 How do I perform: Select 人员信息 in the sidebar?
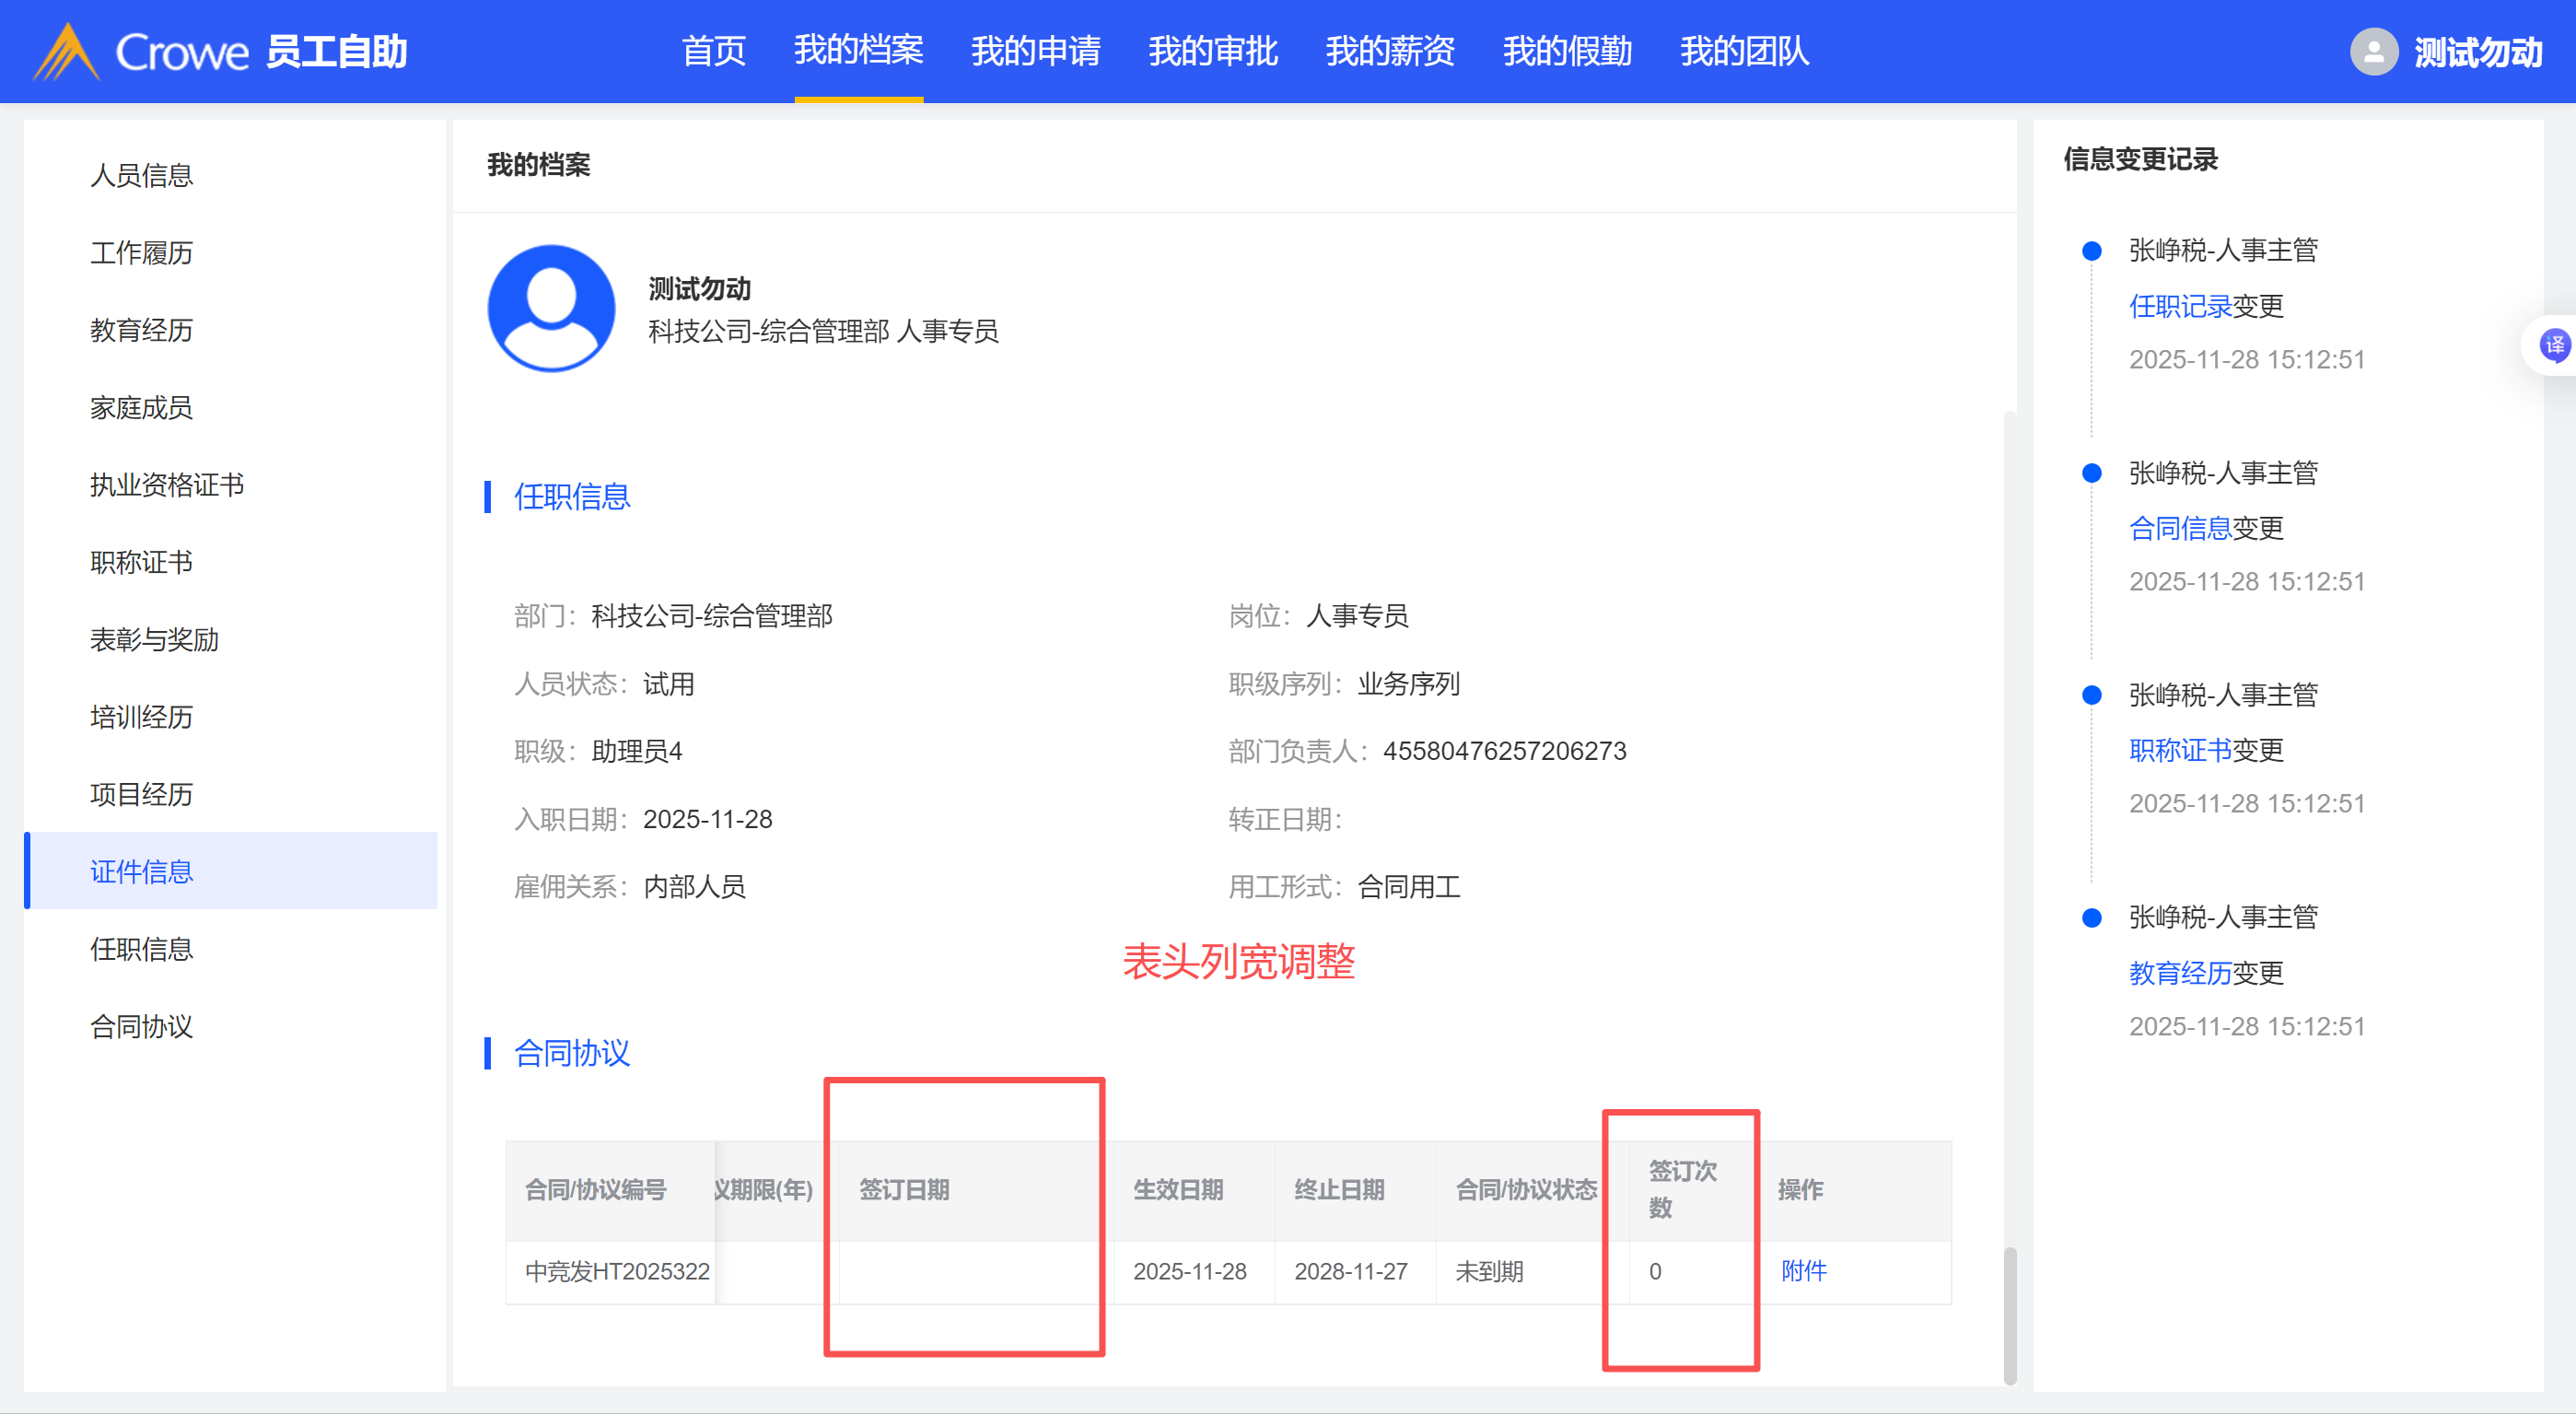[x=141, y=176]
